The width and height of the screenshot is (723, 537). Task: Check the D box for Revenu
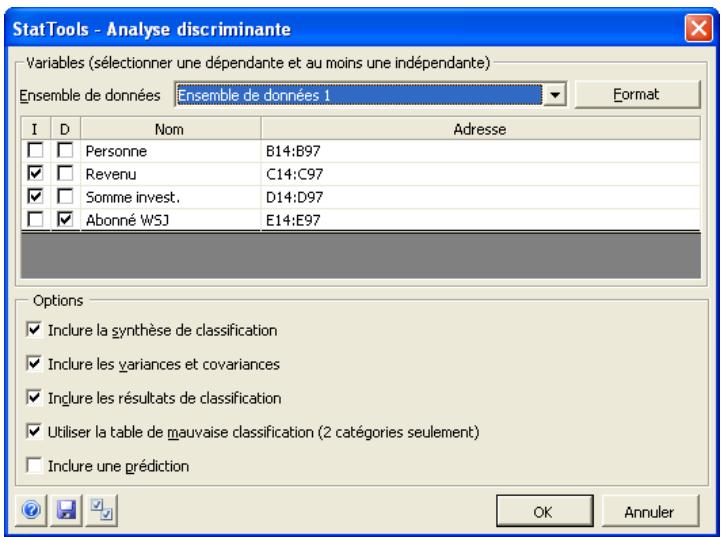tap(65, 173)
